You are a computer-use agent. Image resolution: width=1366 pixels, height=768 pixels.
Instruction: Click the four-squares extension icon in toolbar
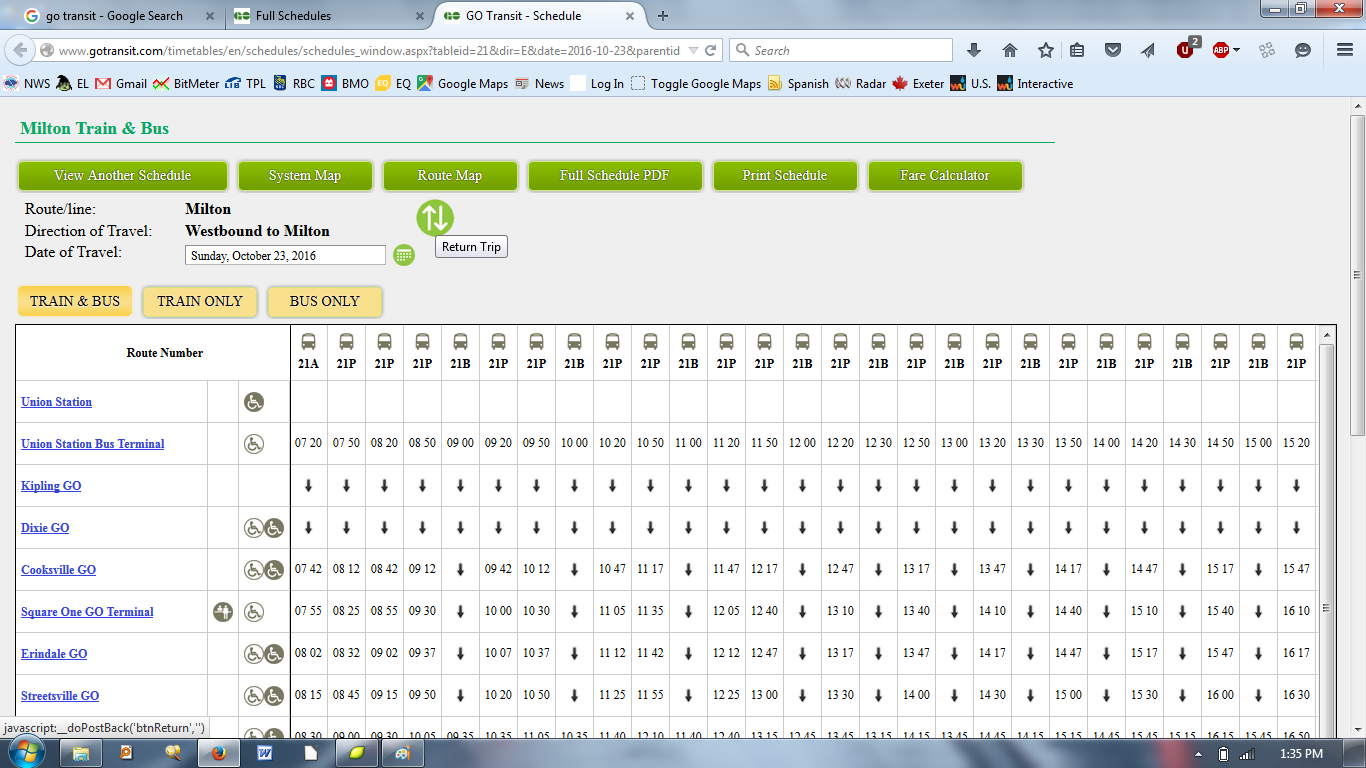1266,50
